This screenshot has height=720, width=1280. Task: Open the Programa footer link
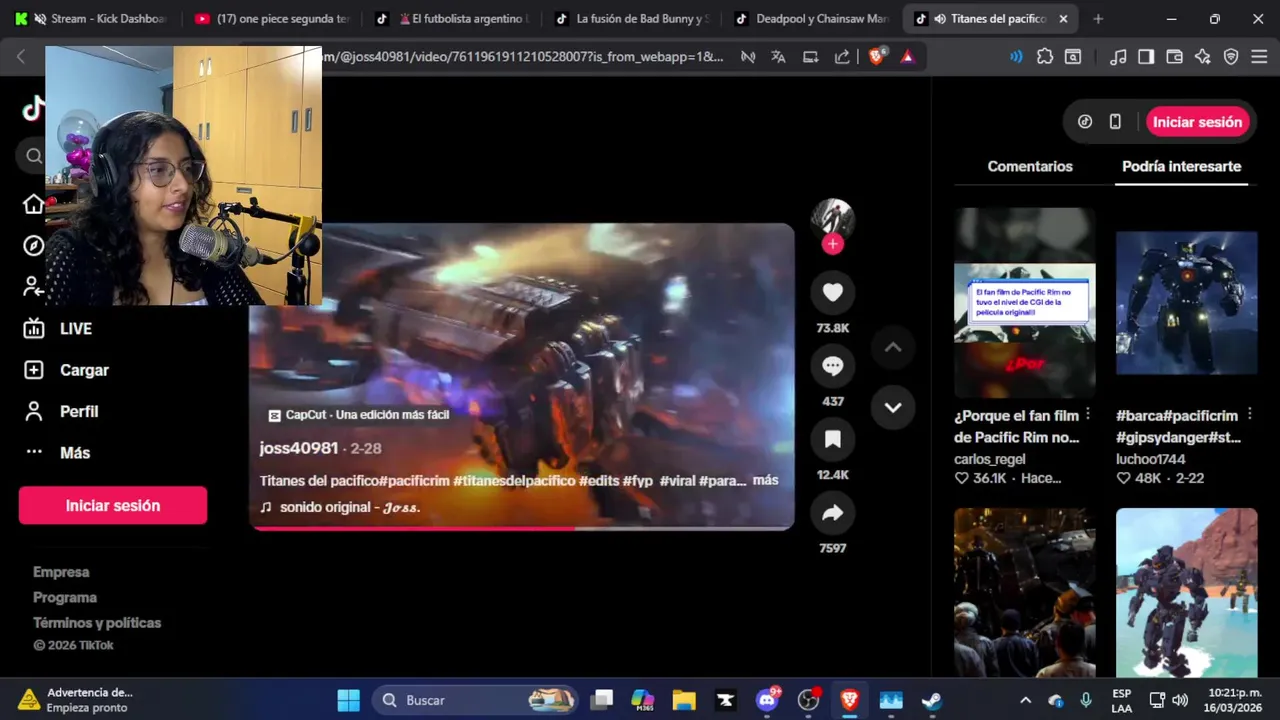point(65,597)
